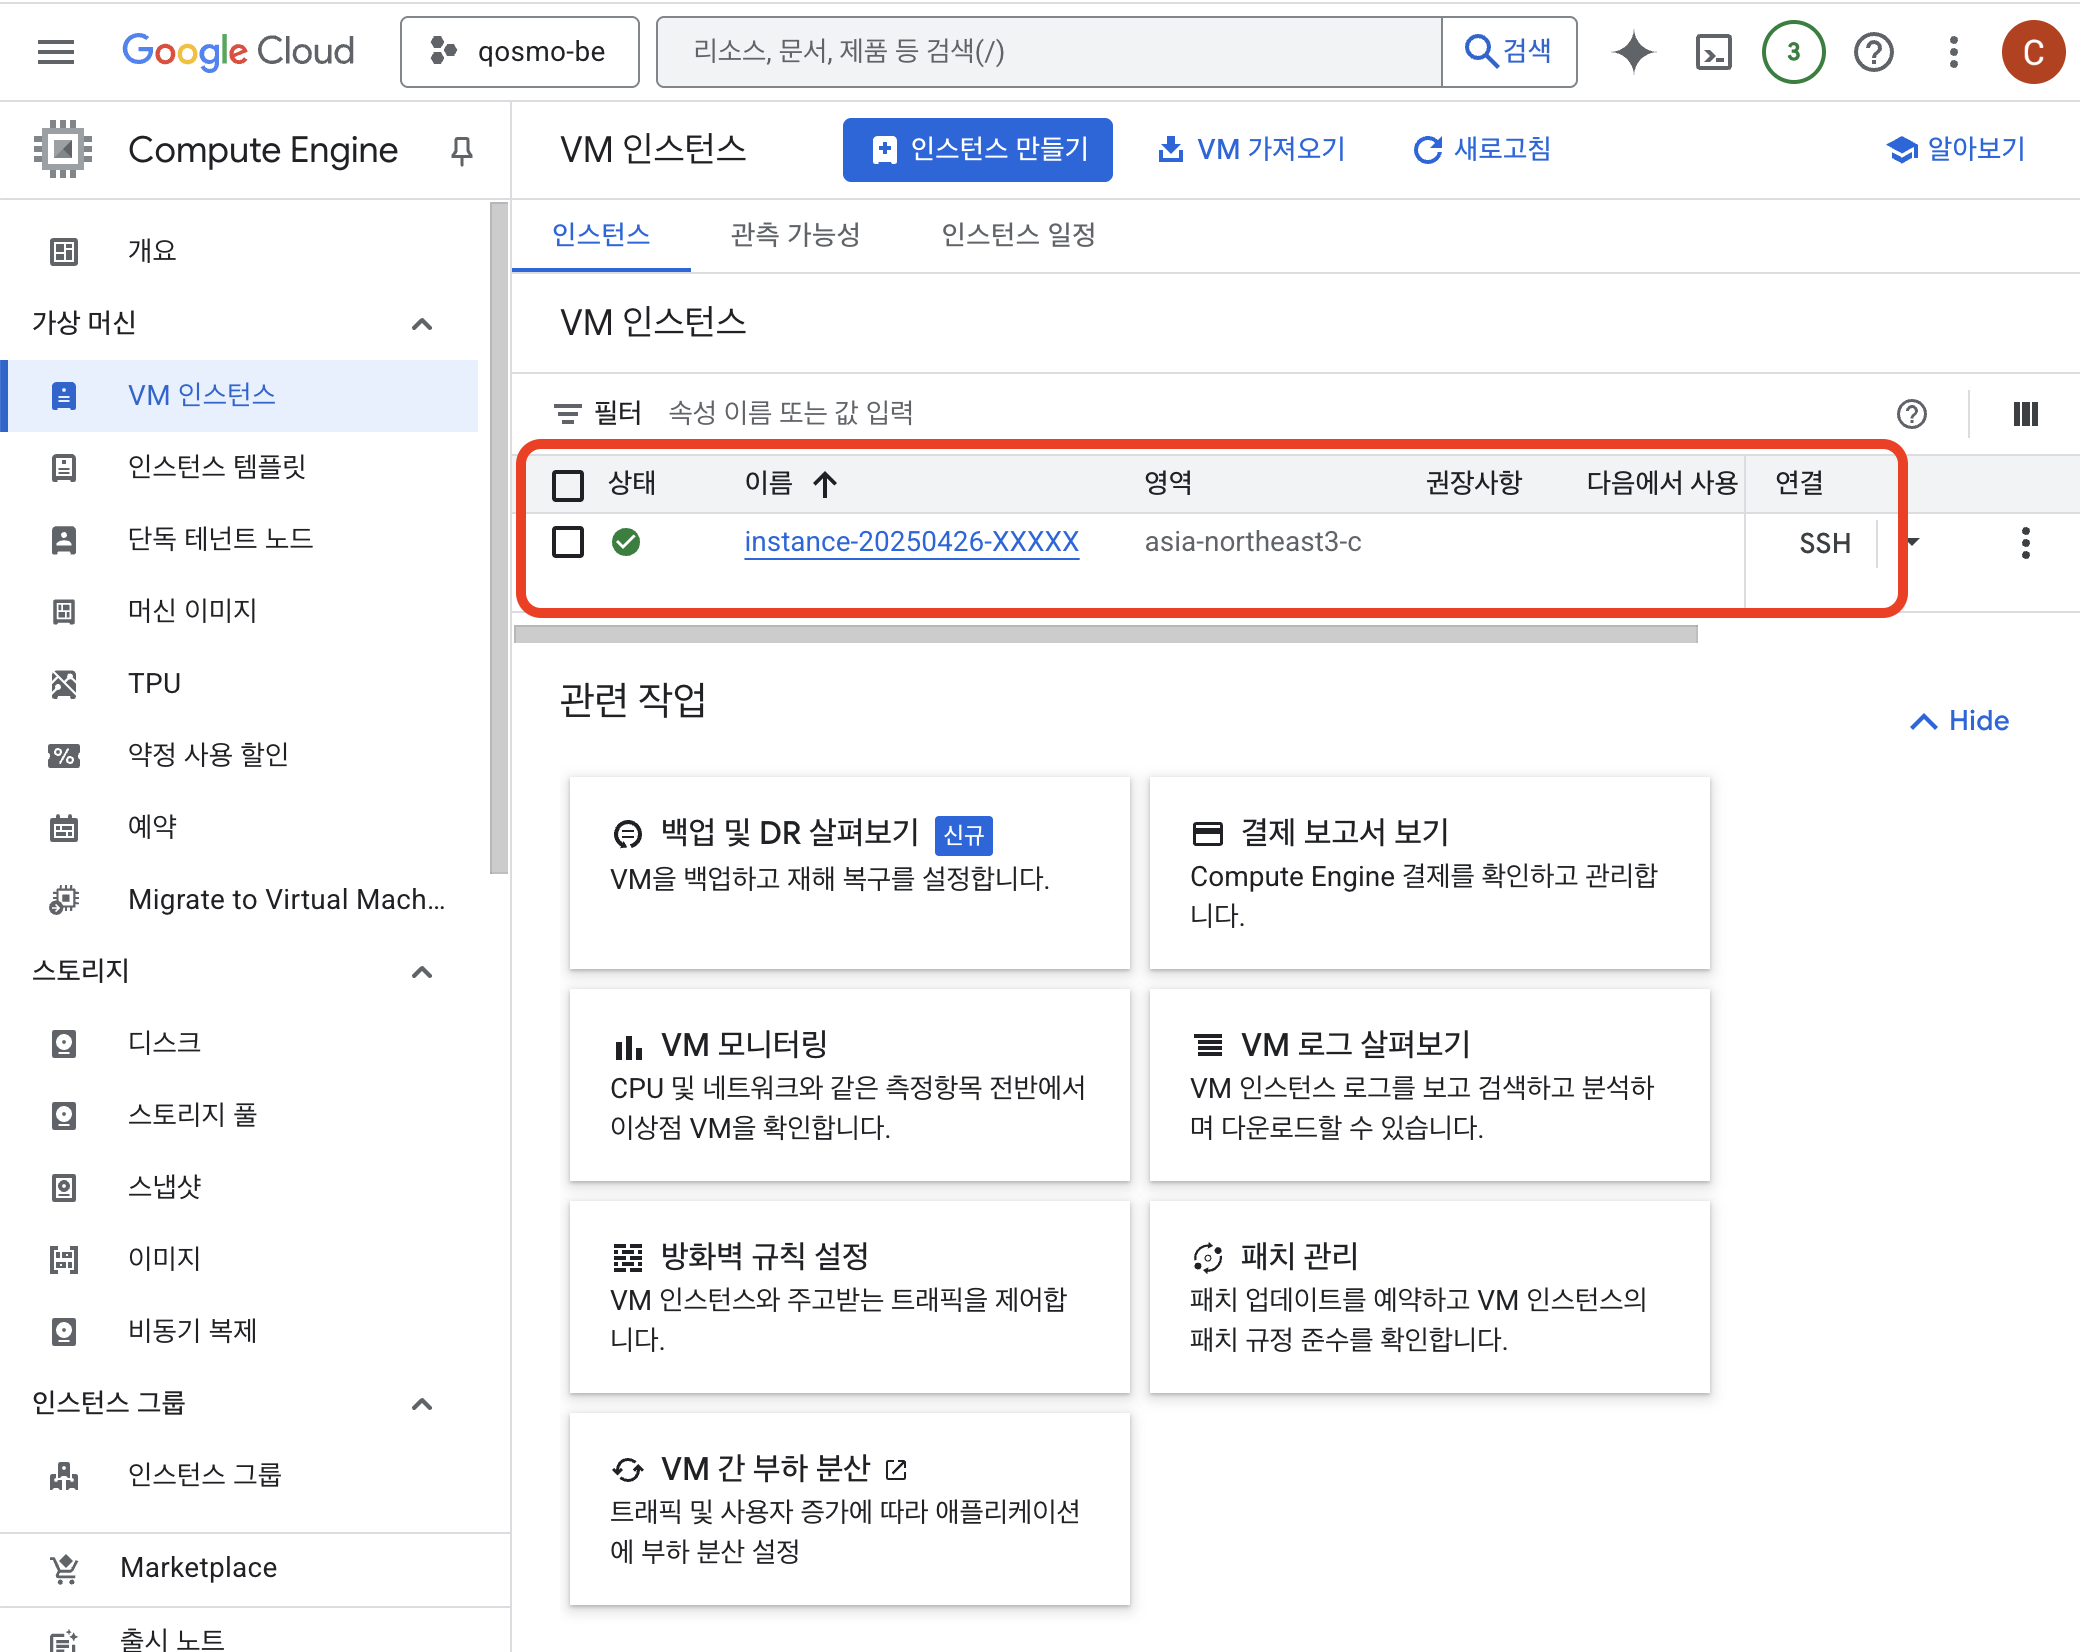Pin the Compute Engine product

pos(461,150)
